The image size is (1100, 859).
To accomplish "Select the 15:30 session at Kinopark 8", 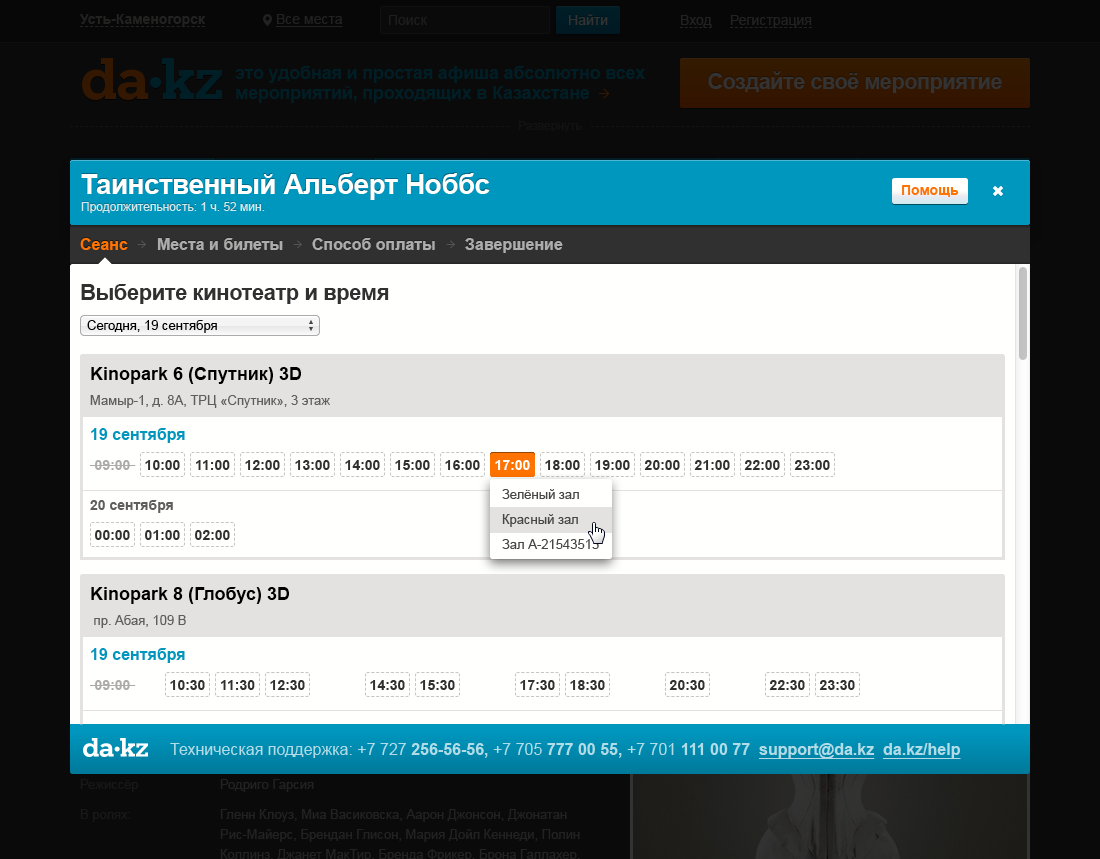I will [x=437, y=685].
